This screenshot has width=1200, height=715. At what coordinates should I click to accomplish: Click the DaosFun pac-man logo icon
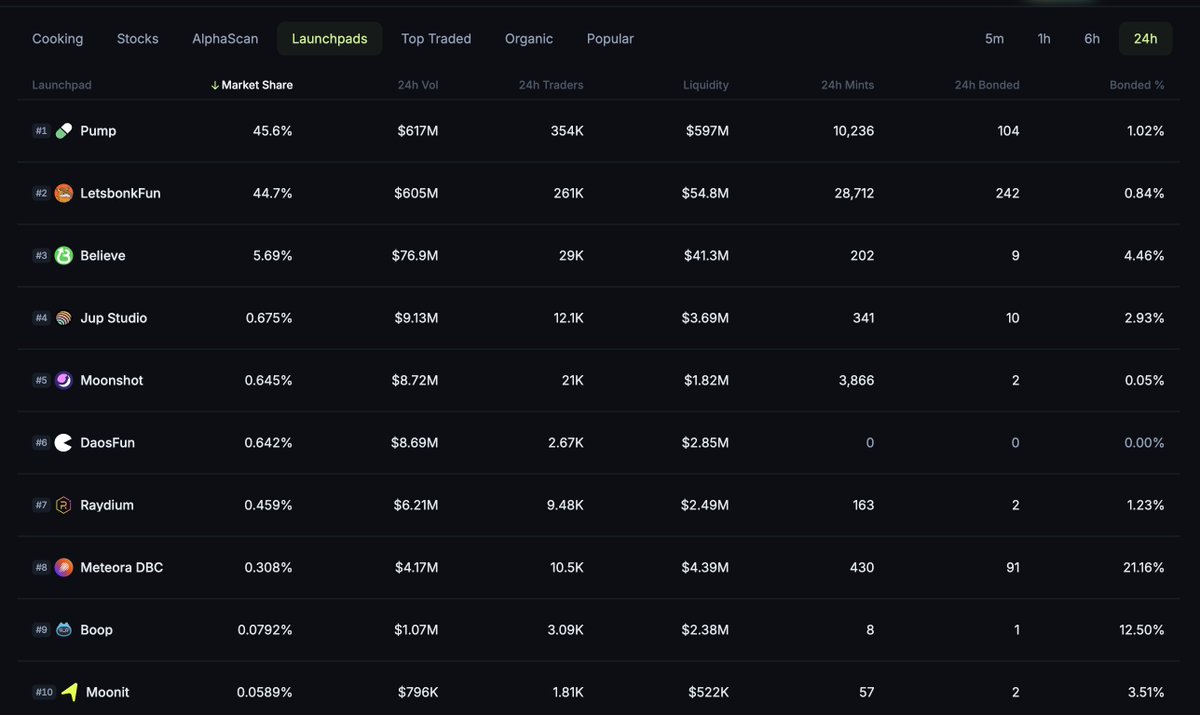[64, 443]
